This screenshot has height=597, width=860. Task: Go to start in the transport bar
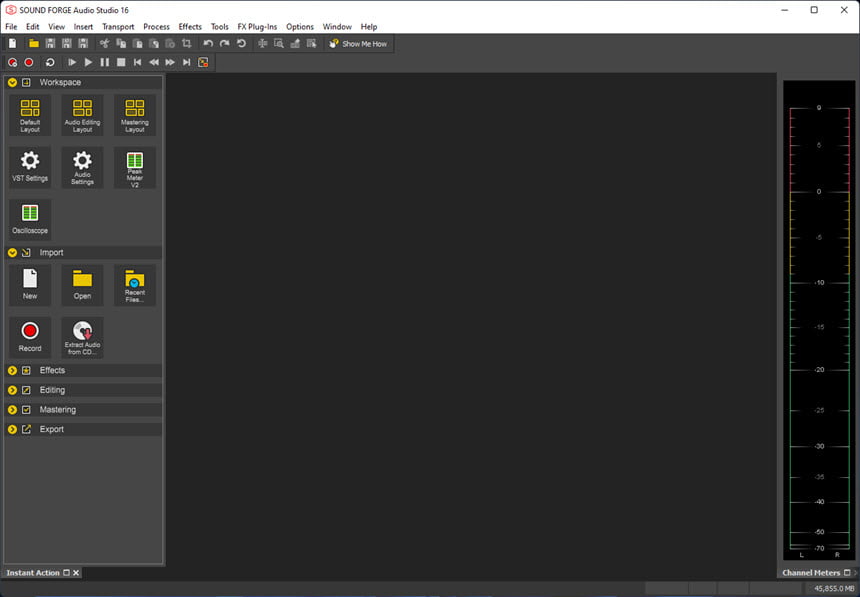coord(138,63)
